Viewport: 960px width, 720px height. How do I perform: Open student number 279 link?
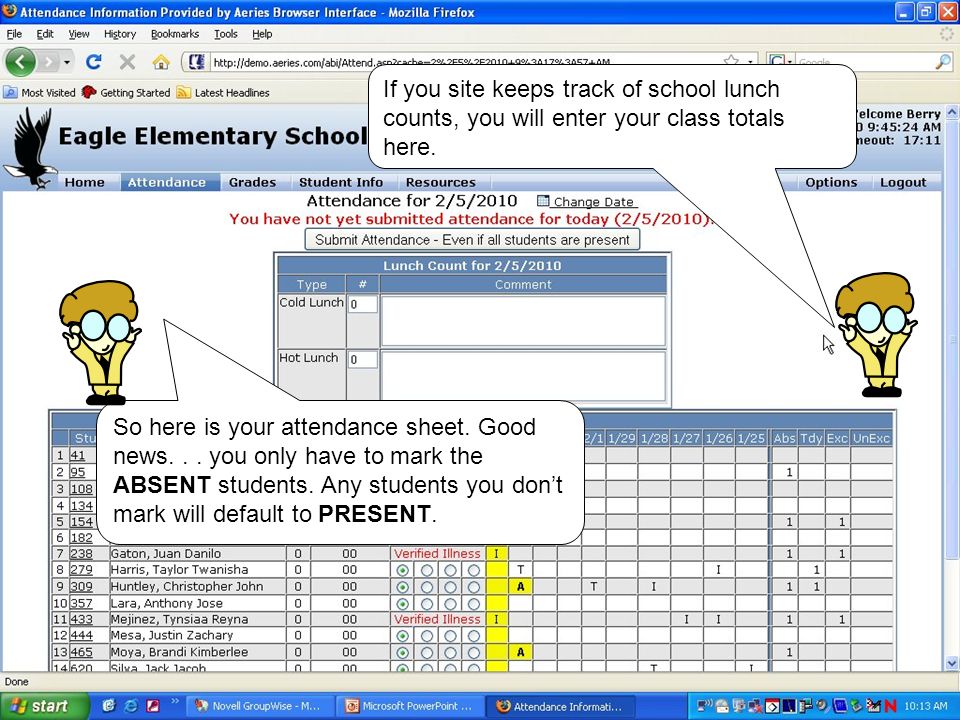pyautogui.click(x=81, y=570)
